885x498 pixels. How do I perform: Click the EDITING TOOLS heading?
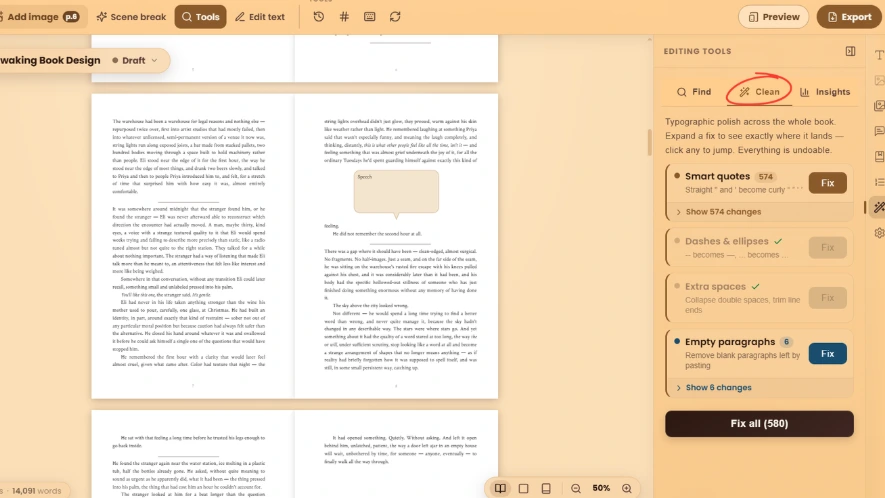[697, 51]
